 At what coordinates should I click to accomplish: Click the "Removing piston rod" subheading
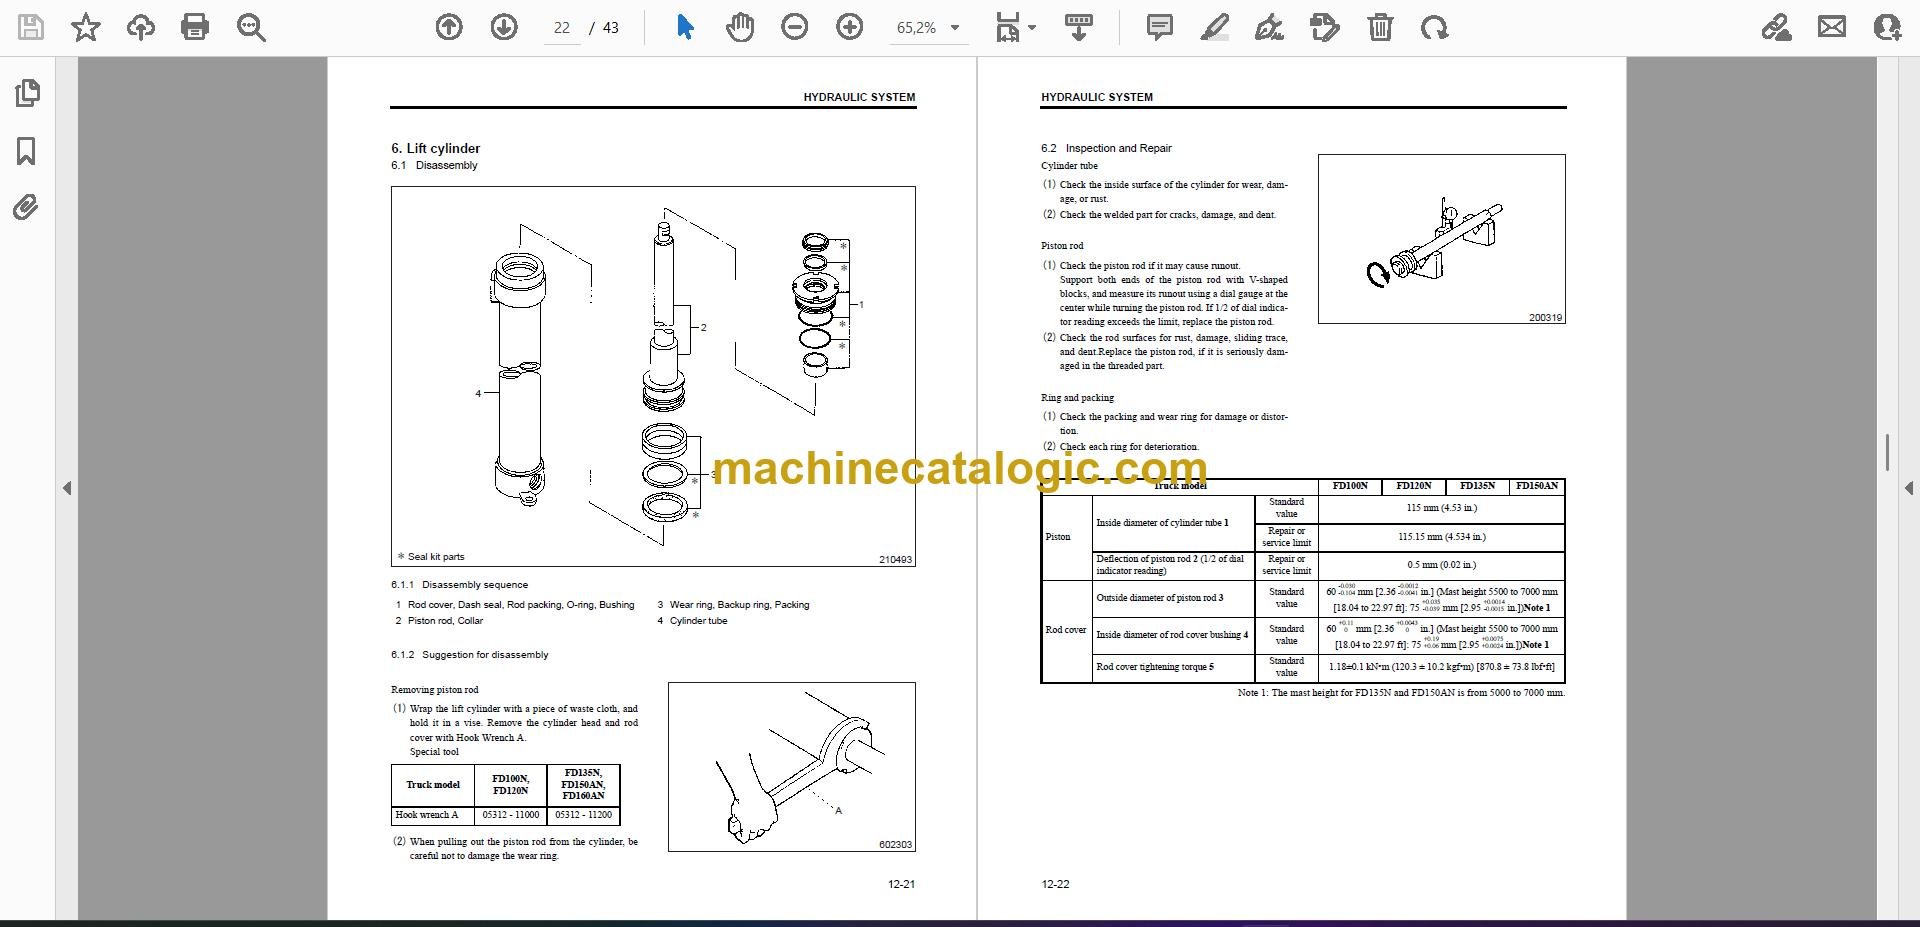pos(435,690)
